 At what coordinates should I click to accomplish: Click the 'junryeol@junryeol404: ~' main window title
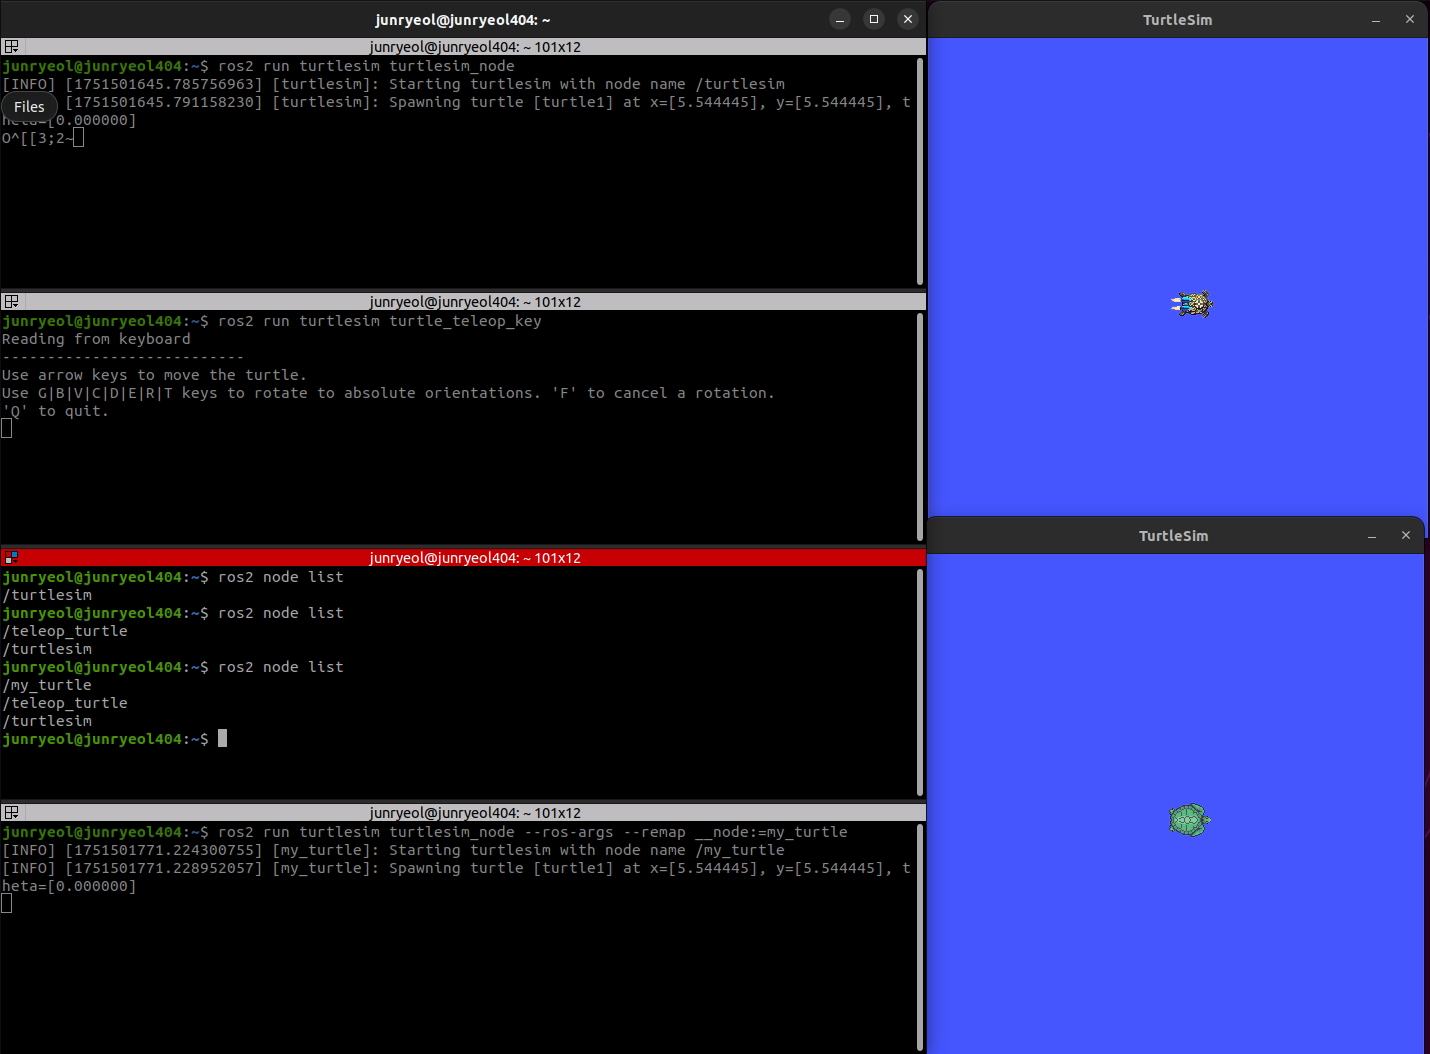pos(463,20)
